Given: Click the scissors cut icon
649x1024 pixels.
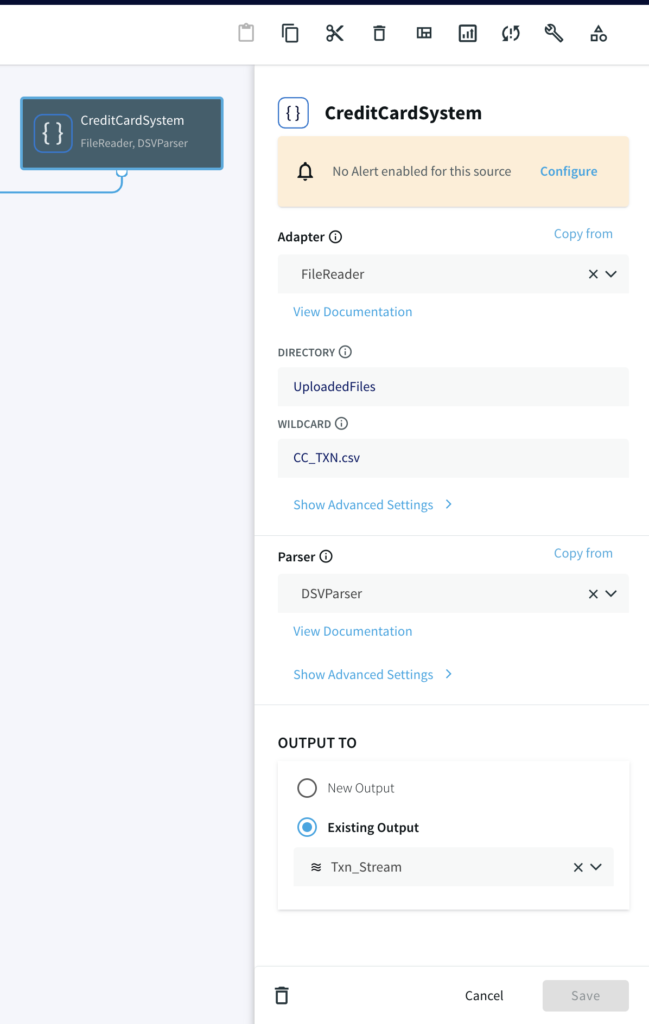Looking at the screenshot, I should coord(334,33).
